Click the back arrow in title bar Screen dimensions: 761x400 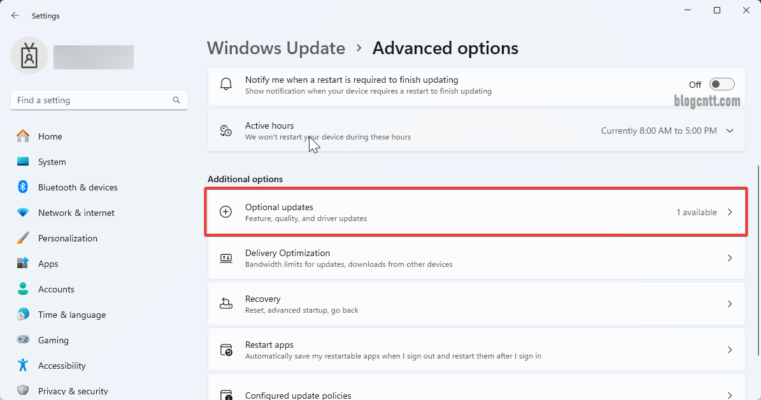(14, 15)
